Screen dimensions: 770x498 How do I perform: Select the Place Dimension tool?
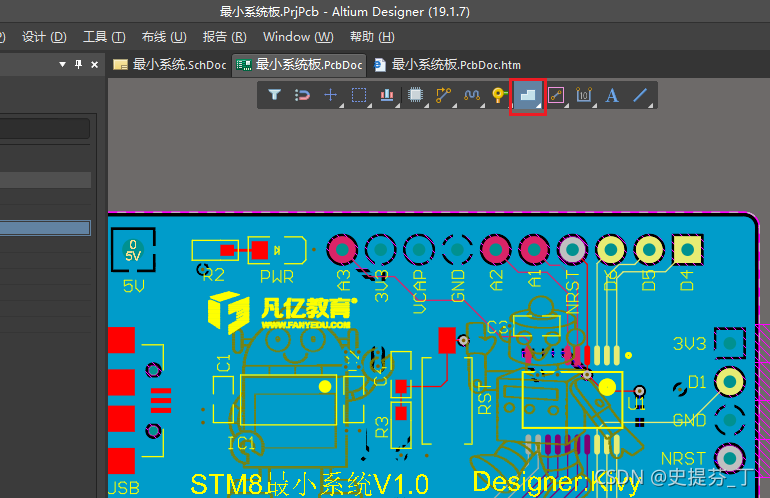[584, 95]
